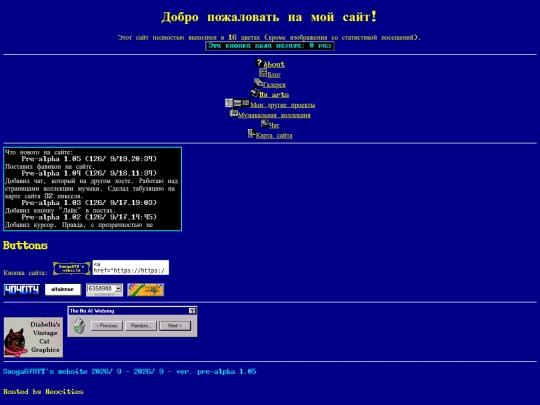Click the white altairnae badge button
The image size is (540, 405).
(63, 290)
